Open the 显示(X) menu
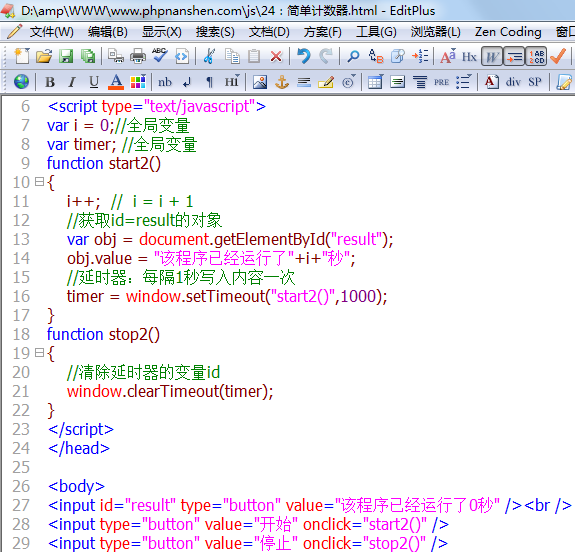Image resolution: width=575 pixels, height=552 pixels. coord(162,32)
